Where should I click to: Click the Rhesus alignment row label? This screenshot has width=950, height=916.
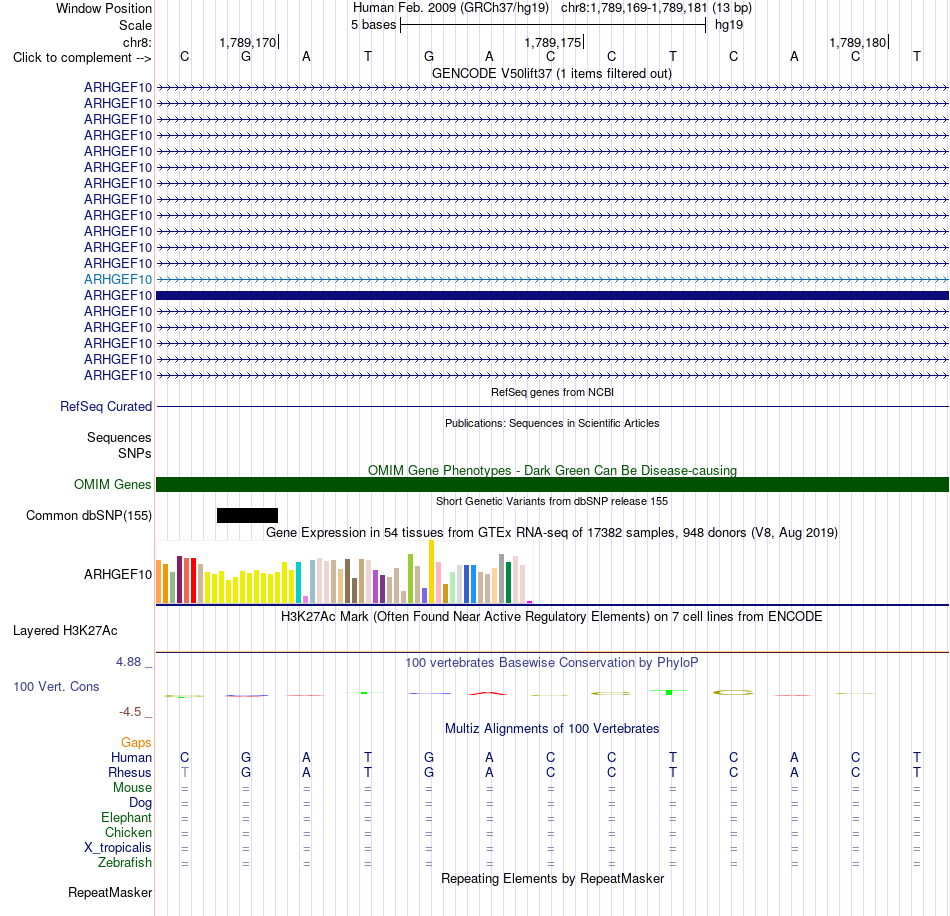pyautogui.click(x=130, y=773)
